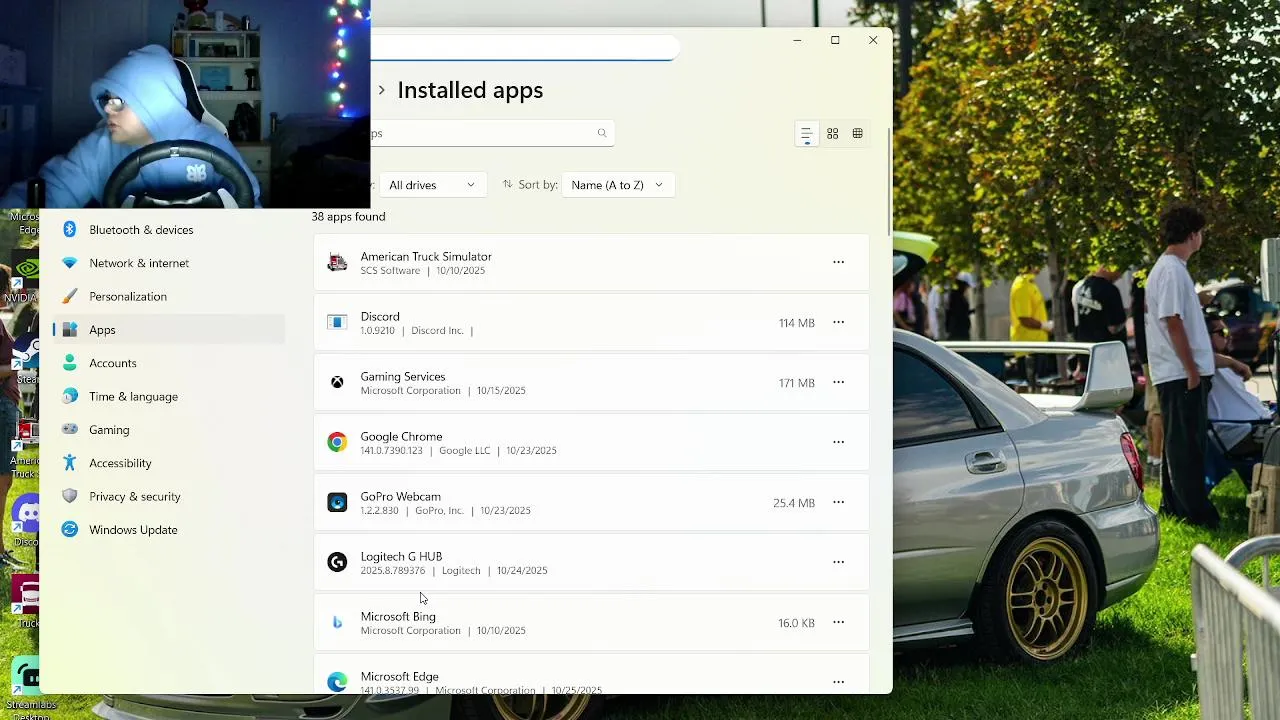
Task: Click the Logitech G HUB app icon
Action: click(x=337, y=562)
